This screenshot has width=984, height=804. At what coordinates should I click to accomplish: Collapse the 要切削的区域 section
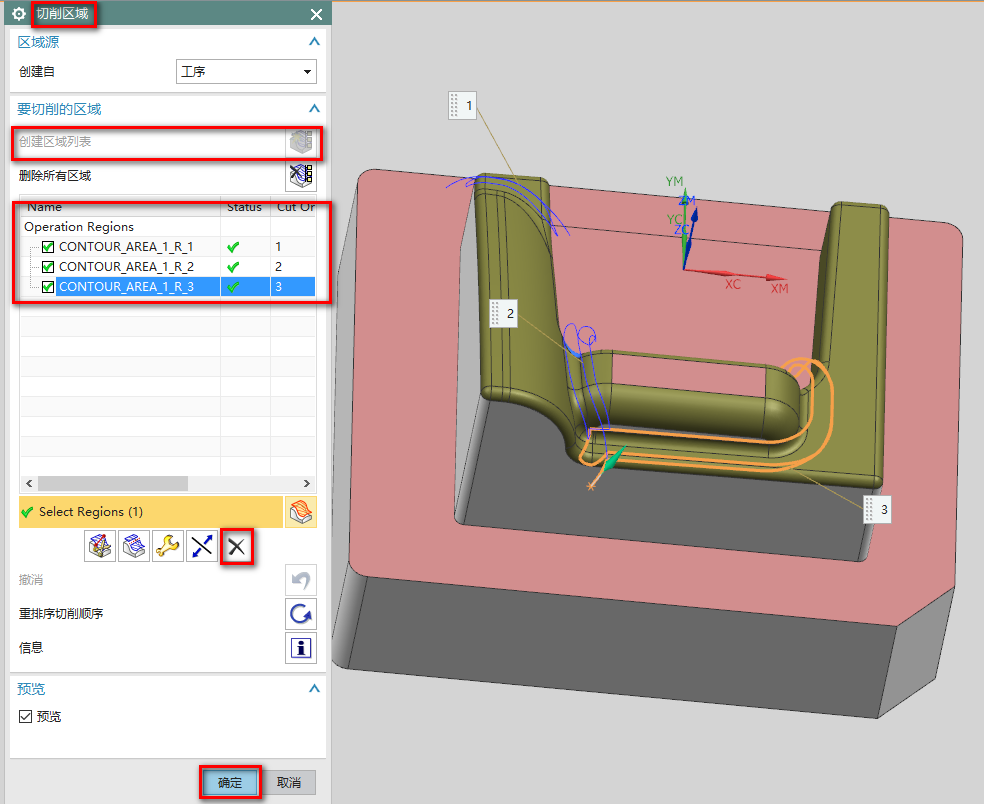[314, 109]
